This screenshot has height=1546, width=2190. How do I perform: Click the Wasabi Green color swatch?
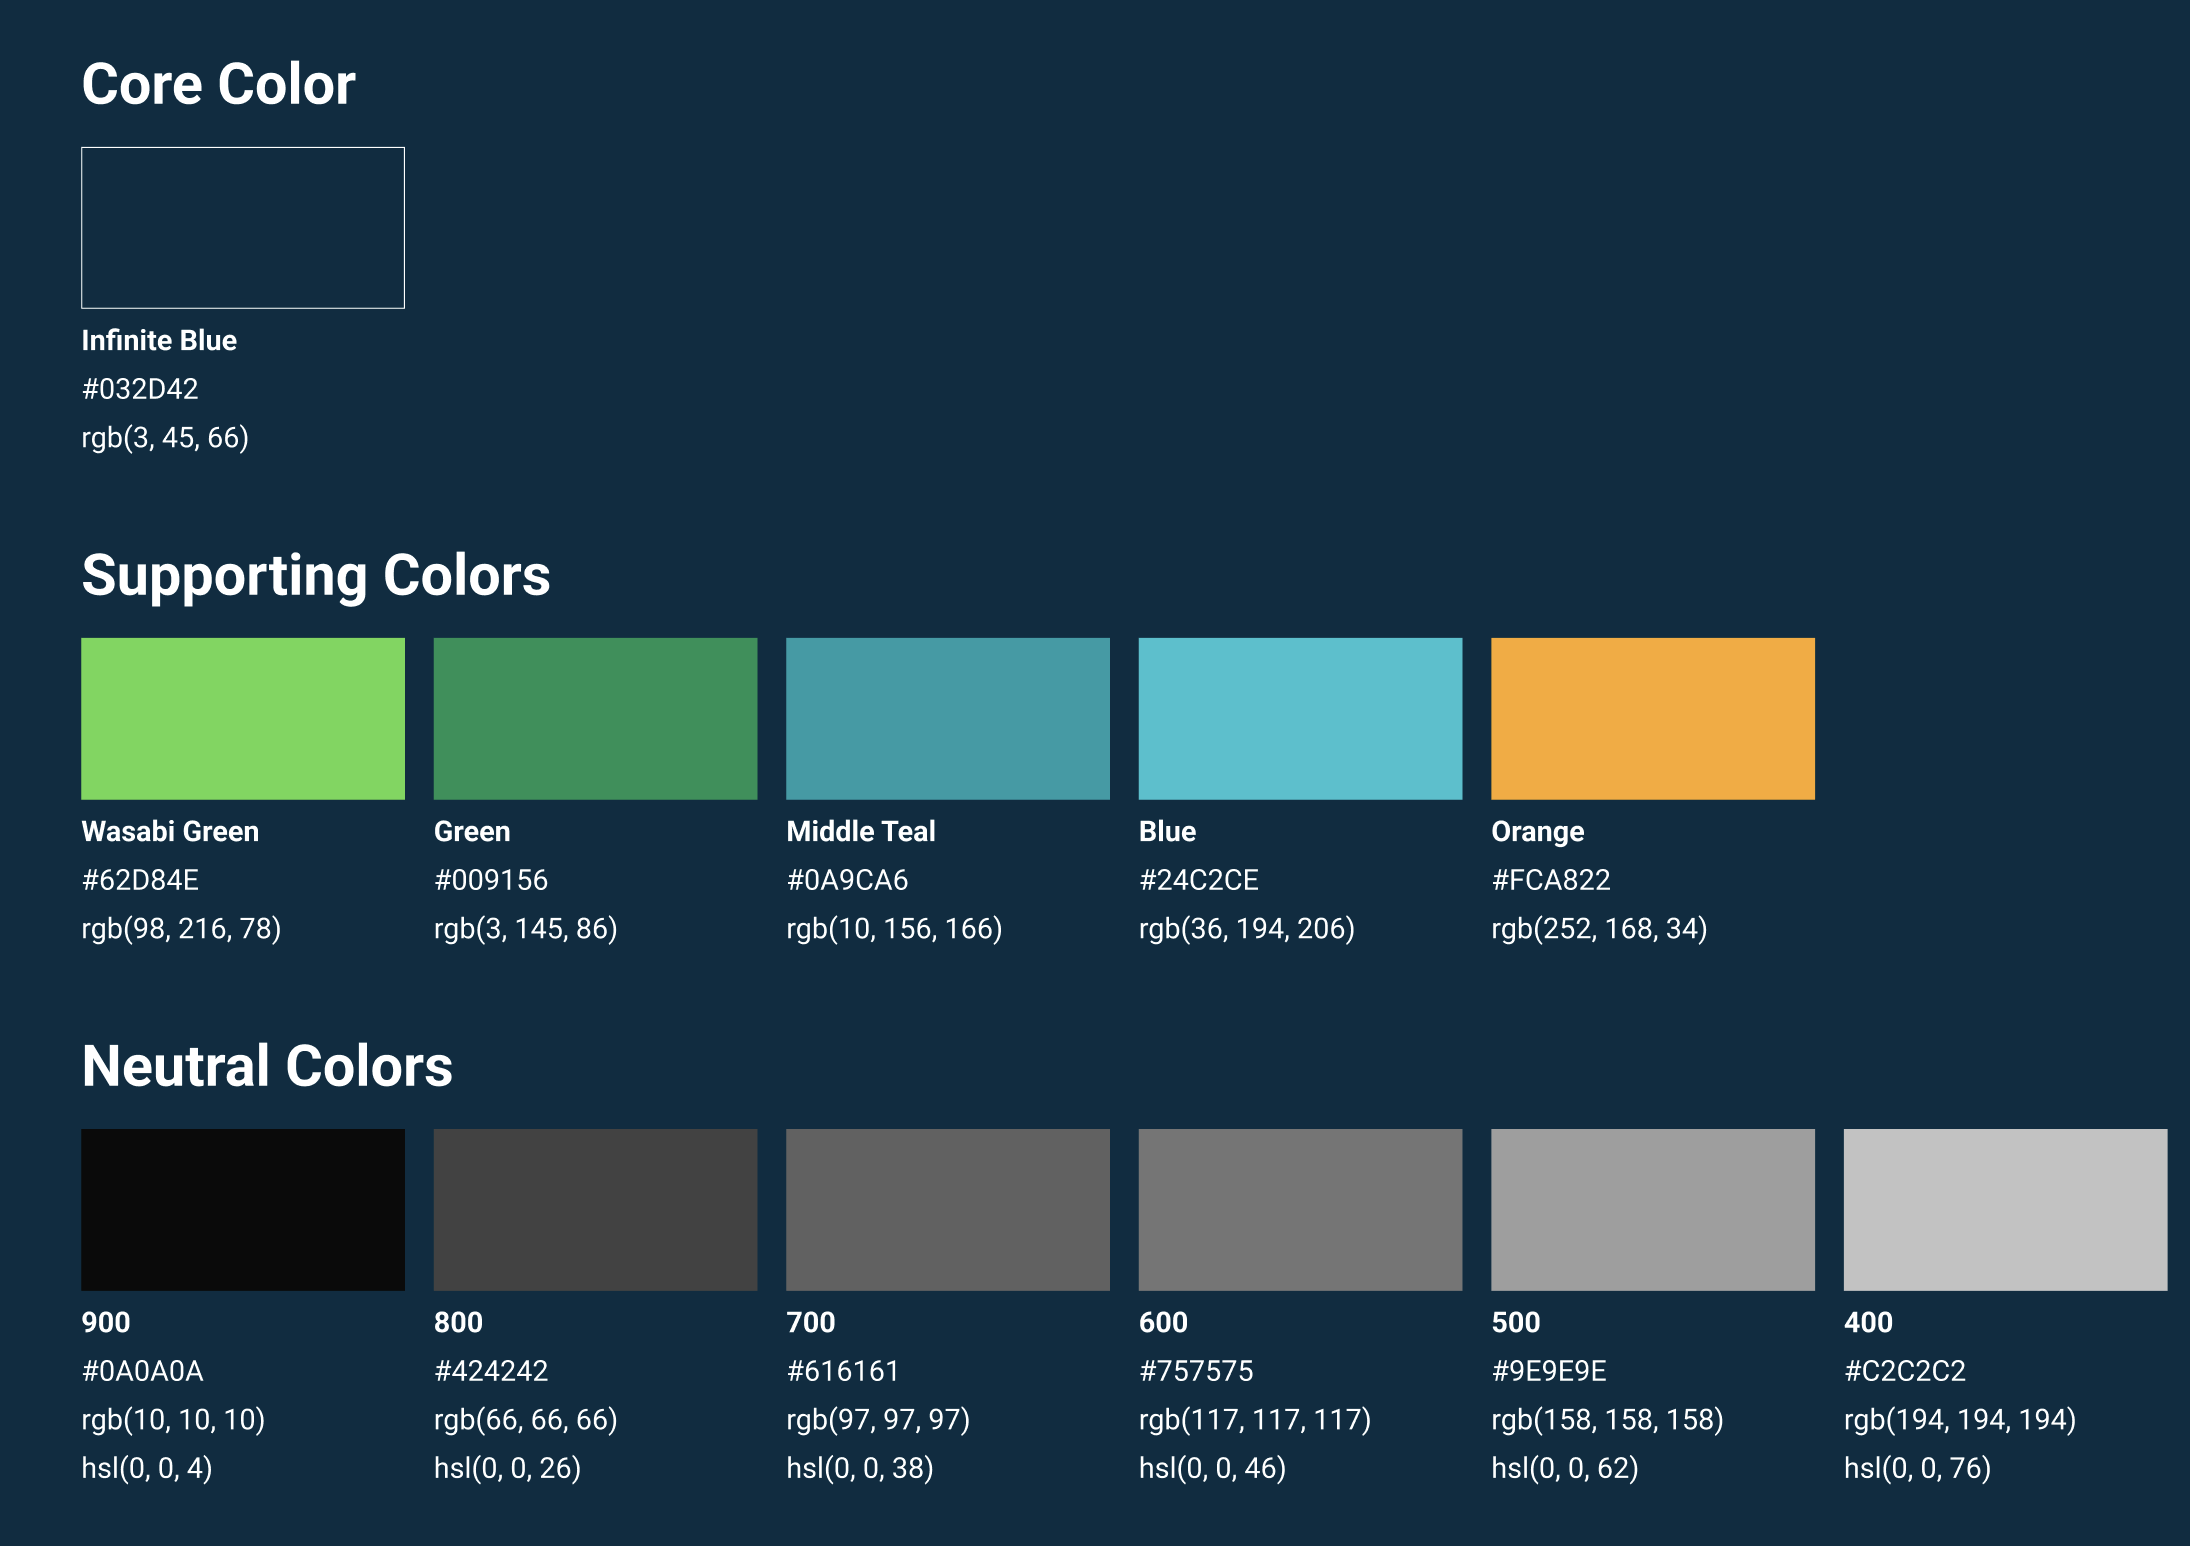click(243, 719)
